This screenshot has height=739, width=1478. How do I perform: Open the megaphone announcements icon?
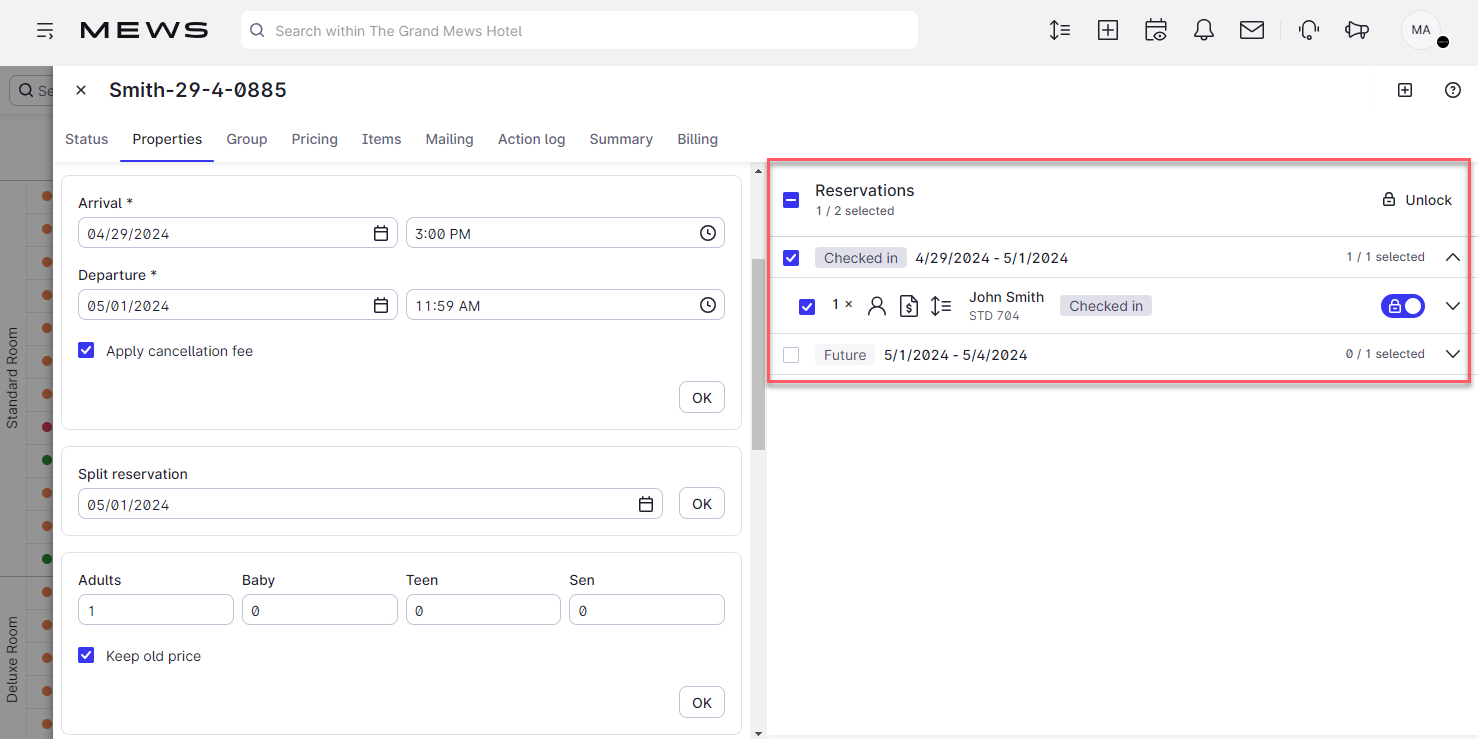coord(1357,31)
